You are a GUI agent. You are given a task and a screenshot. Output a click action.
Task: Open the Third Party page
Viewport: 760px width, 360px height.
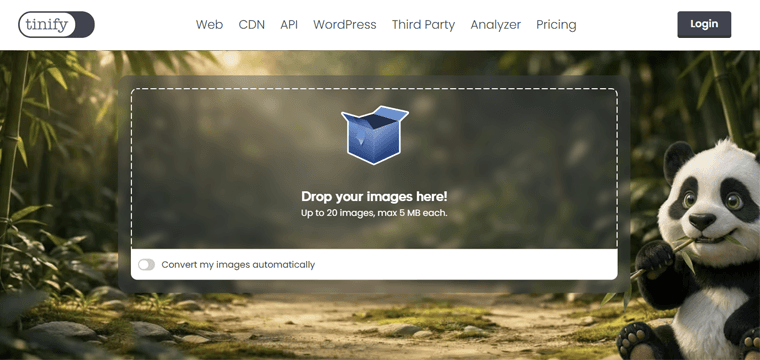click(423, 25)
